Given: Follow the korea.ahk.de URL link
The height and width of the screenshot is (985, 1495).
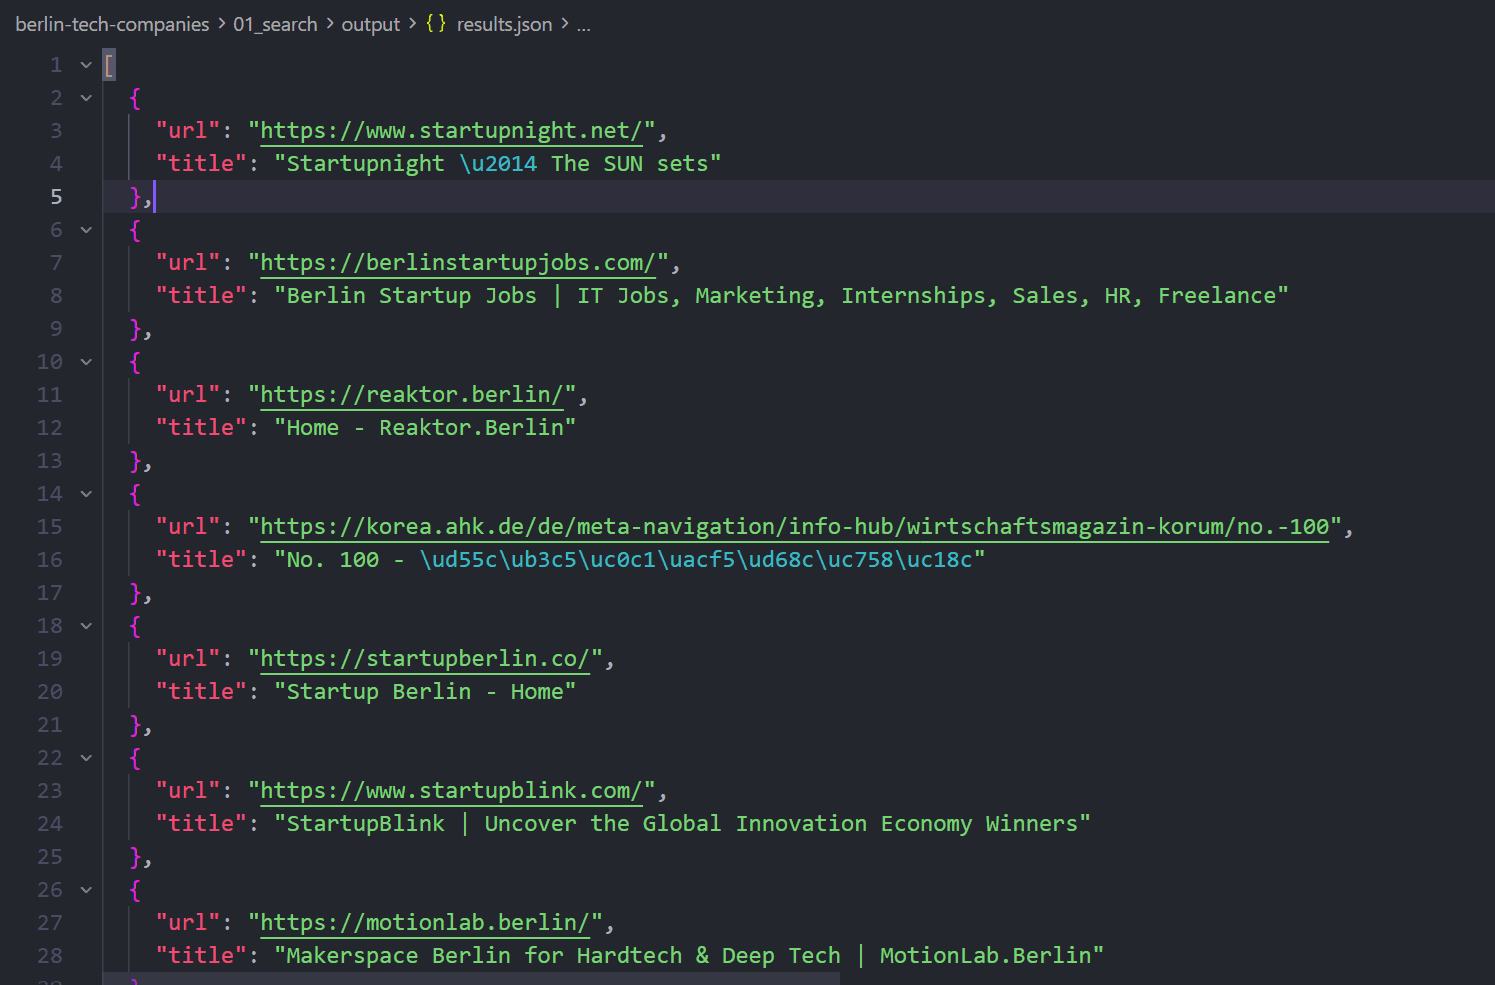Looking at the screenshot, I should pyautogui.click(x=795, y=527).
